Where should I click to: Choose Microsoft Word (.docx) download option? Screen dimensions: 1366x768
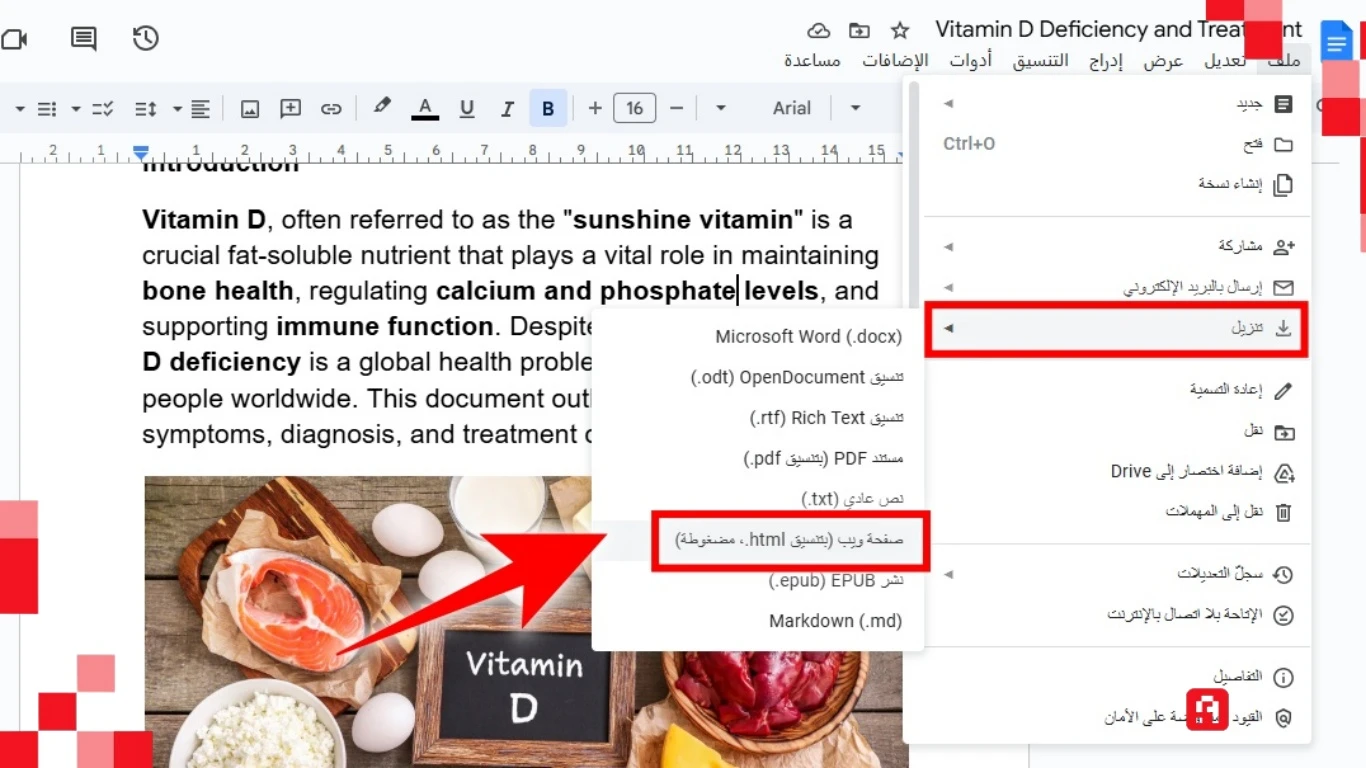[808, 337]
